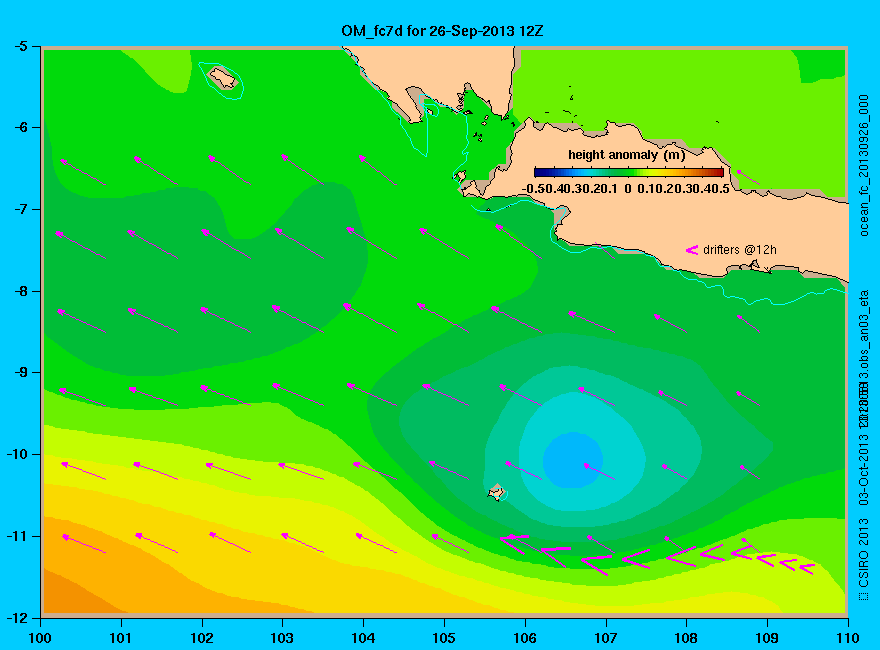Click longitude axis label 110
Viewport: 880px width, 650px height.
(x=848, y=638)
